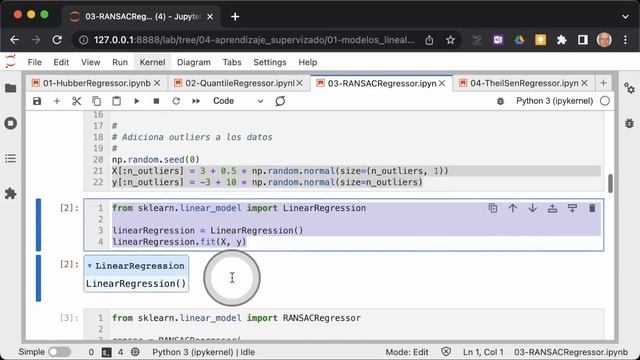Image resolution: width=640 pixels, height=360 pixels.
Task: Click the kernel status circle indicator
Action: [x=605, y=101]
